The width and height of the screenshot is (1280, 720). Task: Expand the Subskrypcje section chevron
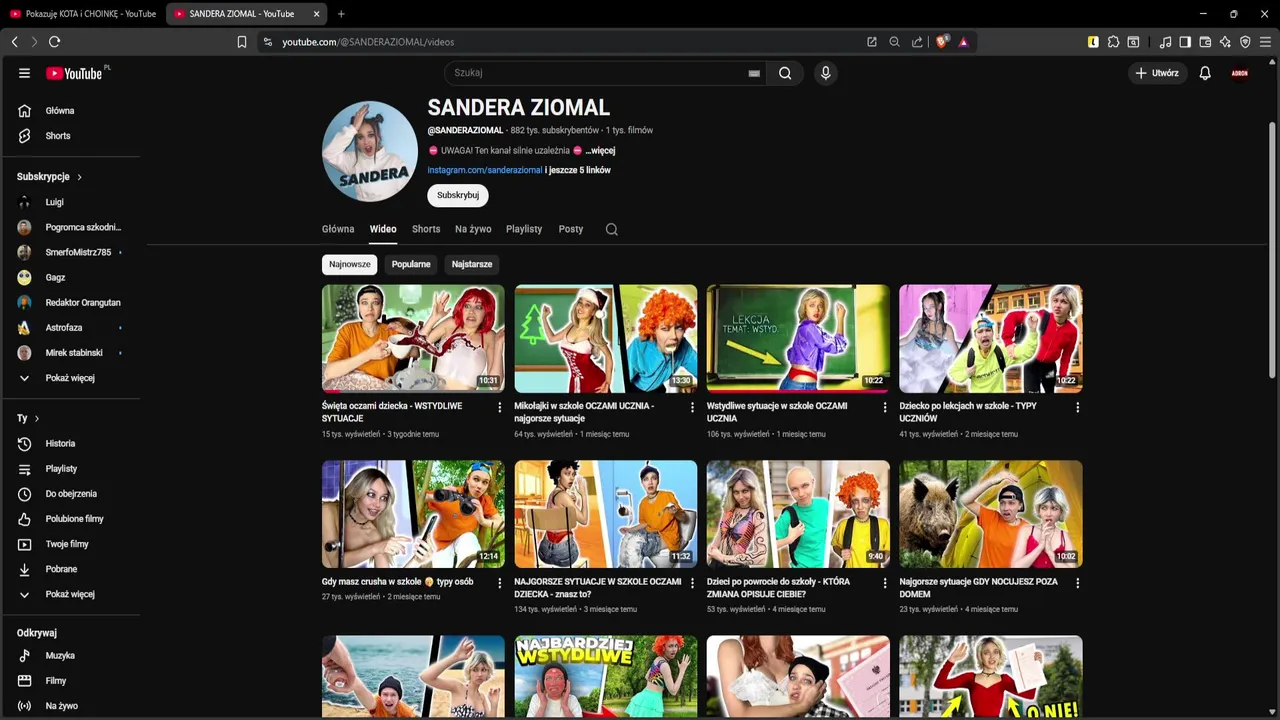[79, 177]
